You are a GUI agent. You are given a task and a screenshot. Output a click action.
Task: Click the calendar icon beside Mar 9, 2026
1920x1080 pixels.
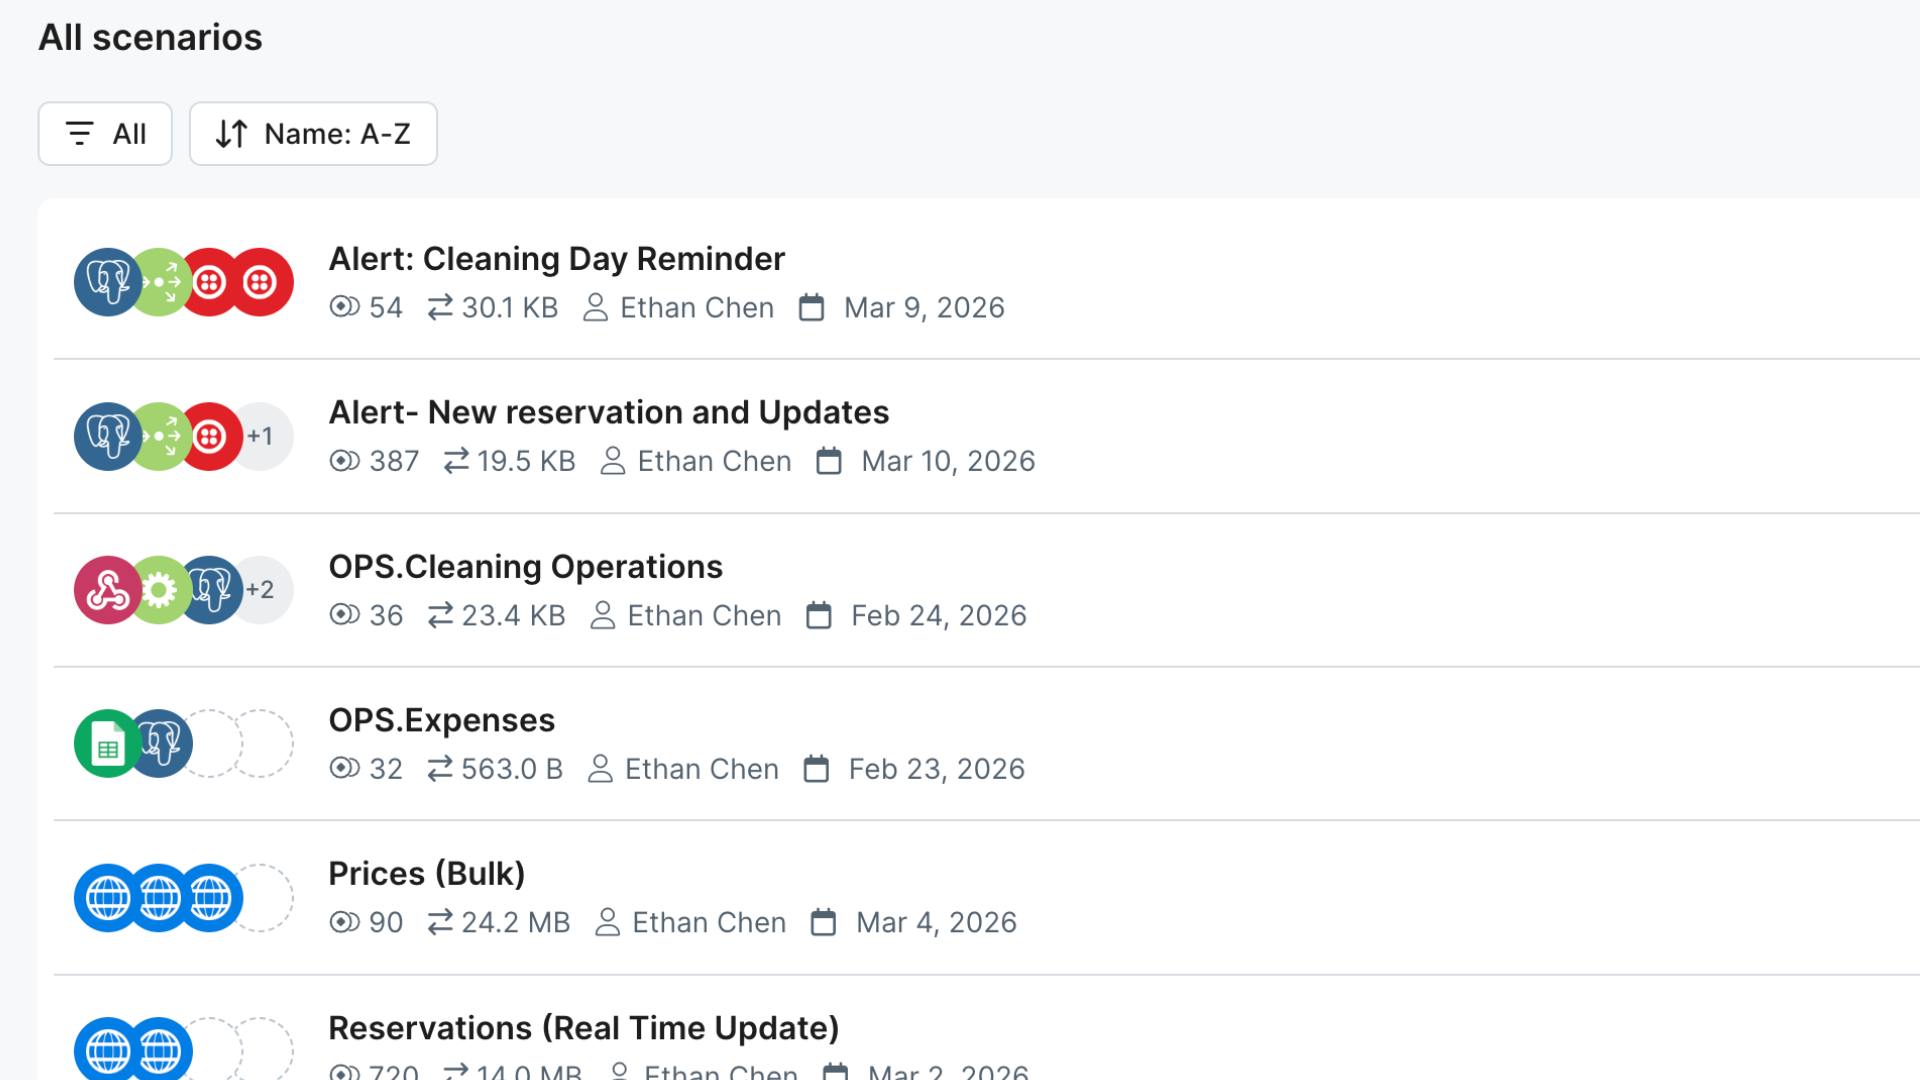click(812, 307)
